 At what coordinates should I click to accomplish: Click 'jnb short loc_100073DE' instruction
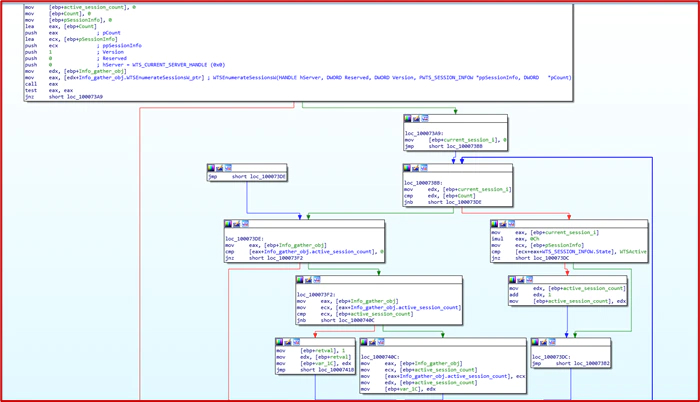click(443, 202)
